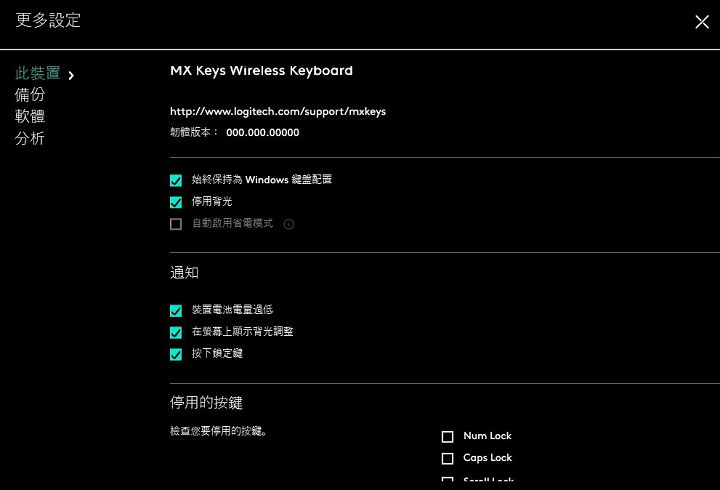Click the chevron arrow beside 此裝置
720x490 pixels.
[x=71, y=75]
